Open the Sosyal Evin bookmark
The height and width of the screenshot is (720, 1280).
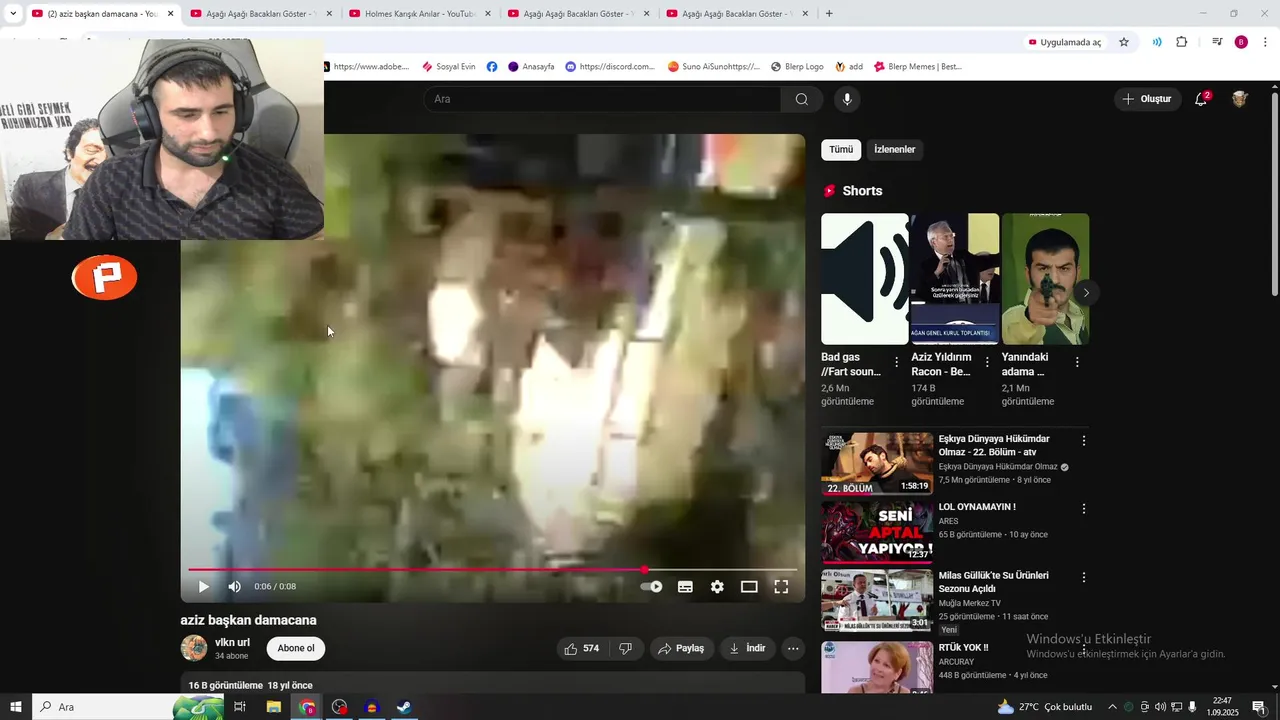point(449,67)
